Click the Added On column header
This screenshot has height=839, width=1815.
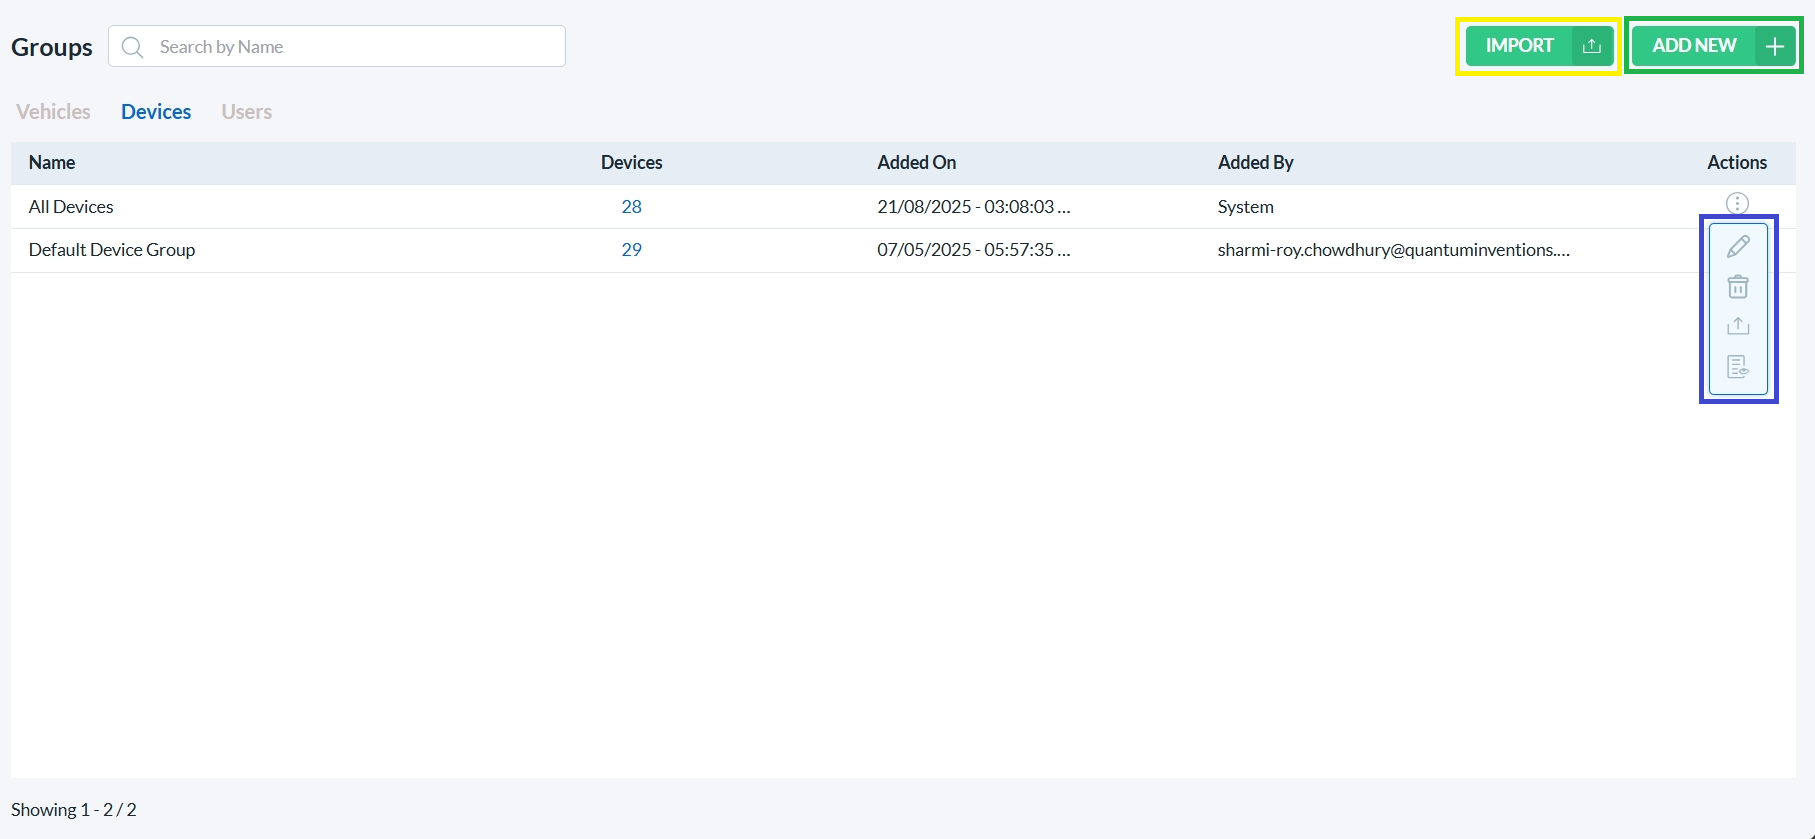(916, 163)
